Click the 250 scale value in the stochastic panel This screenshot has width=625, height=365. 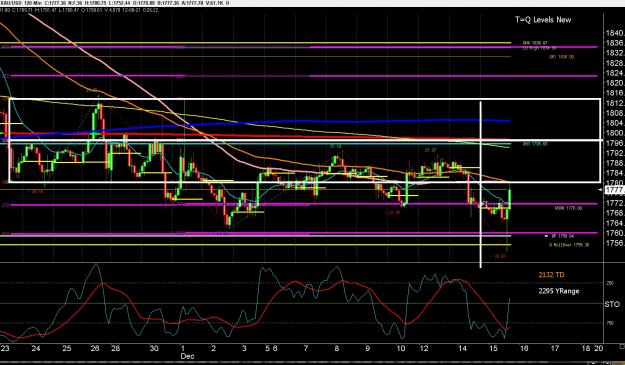610,283
